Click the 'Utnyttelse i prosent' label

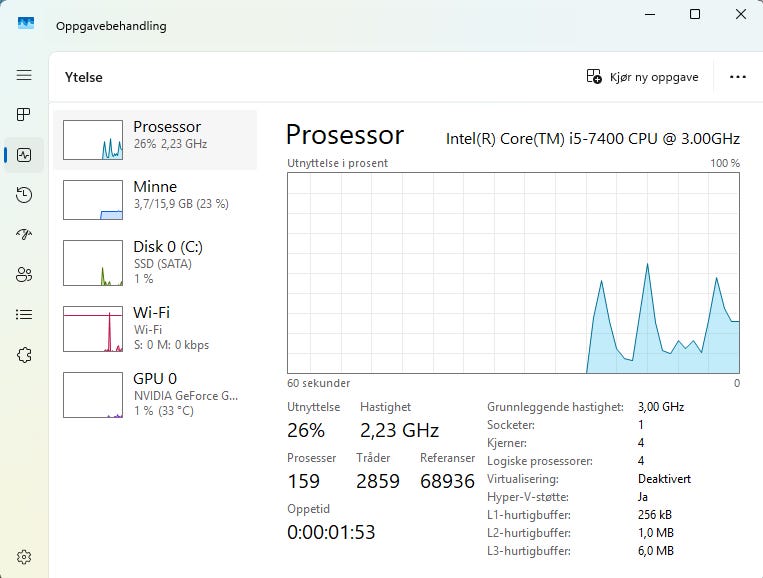click(x=337, y=163)
